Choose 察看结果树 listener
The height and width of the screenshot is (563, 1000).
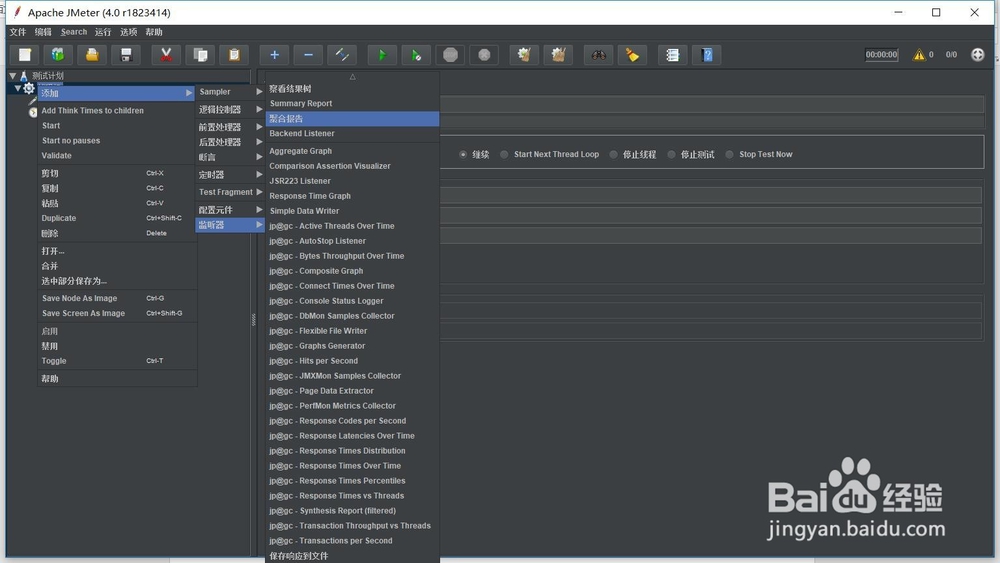(x=352, y=89)
